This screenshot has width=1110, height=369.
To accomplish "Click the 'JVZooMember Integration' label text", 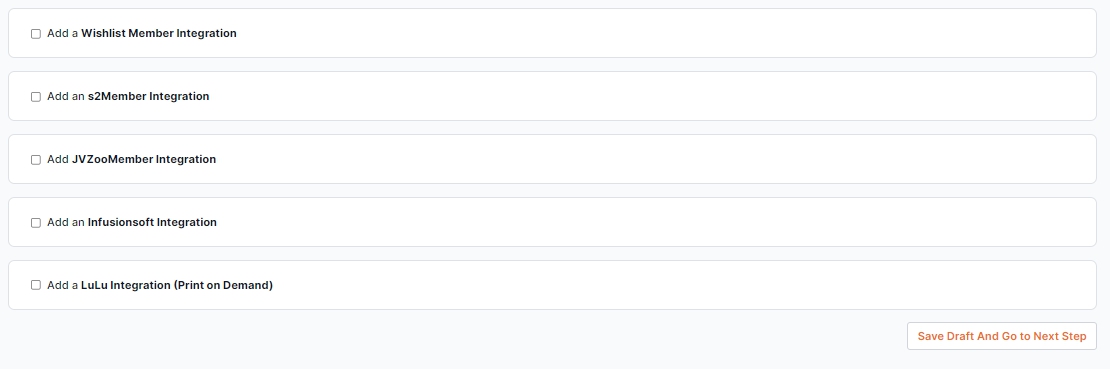I will coord(144,159).
